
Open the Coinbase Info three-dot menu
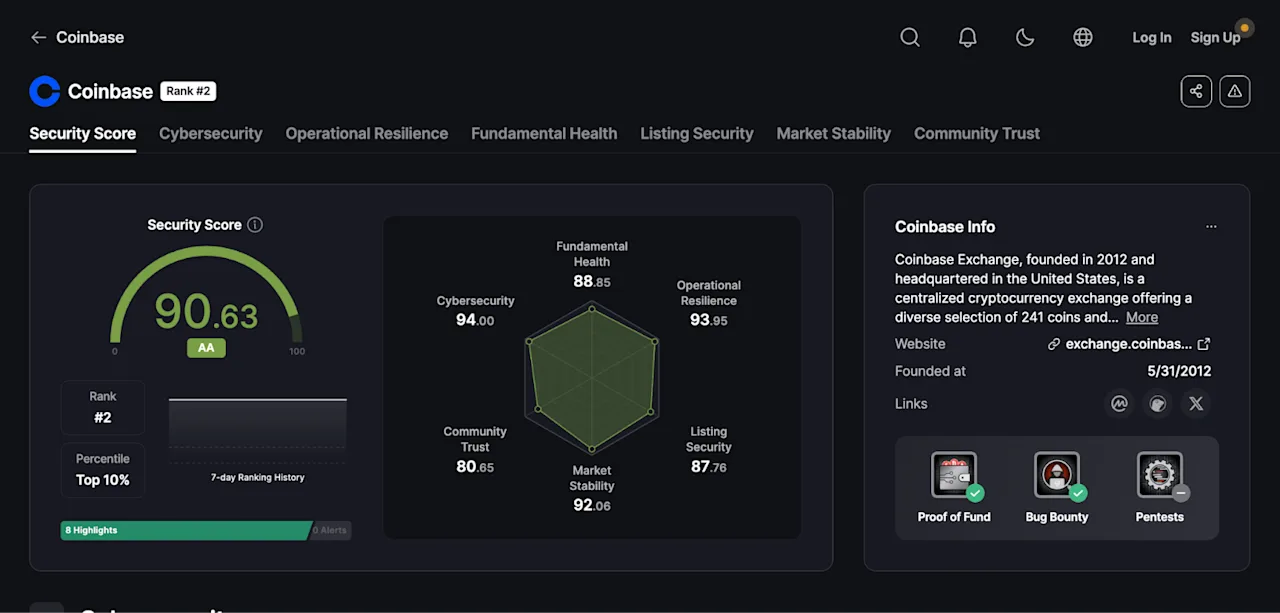pos(1211,227)
